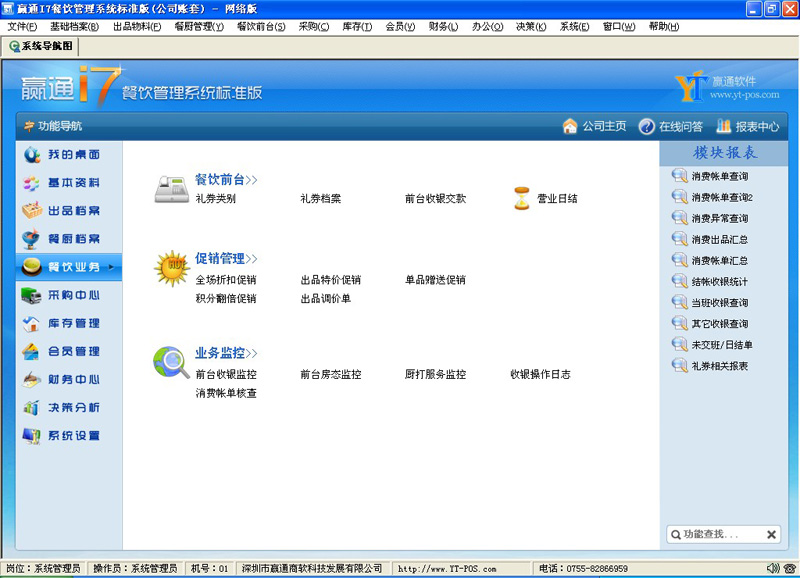This screenshot has height=578, width=800.
Task: Click the 餐饮前台 cash register icon
Action: pyautogui.click(x=171, y=188)
